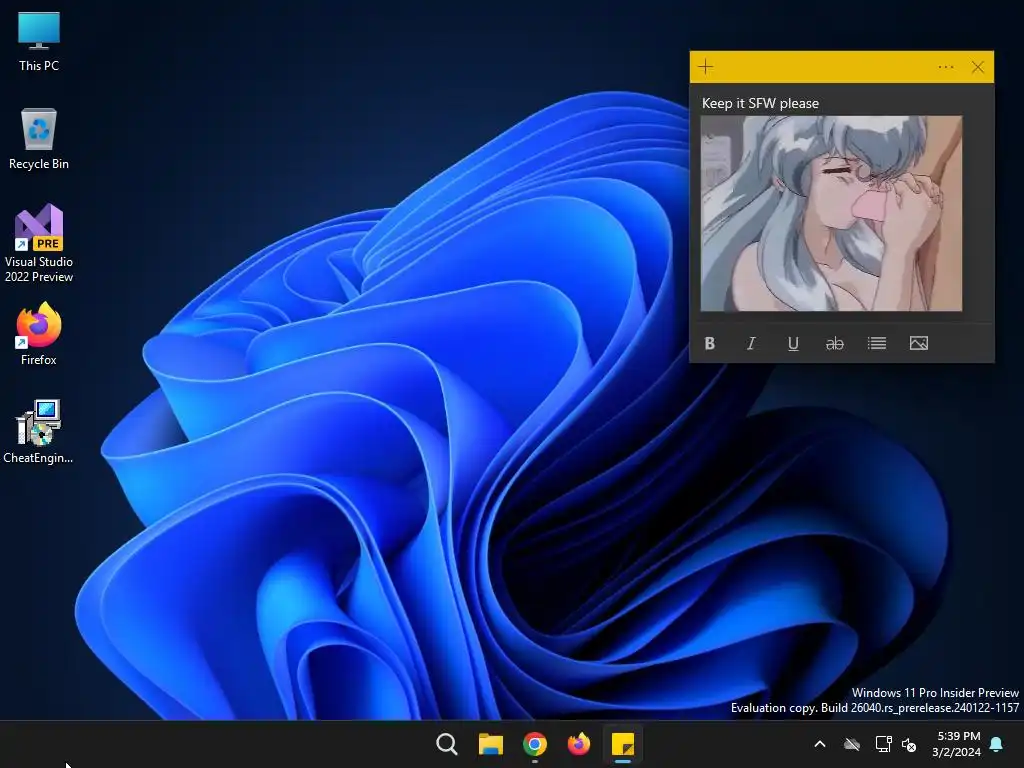Open Firefox from the taskbar
Screen dimensions: 1024x768
click(579, 744)
